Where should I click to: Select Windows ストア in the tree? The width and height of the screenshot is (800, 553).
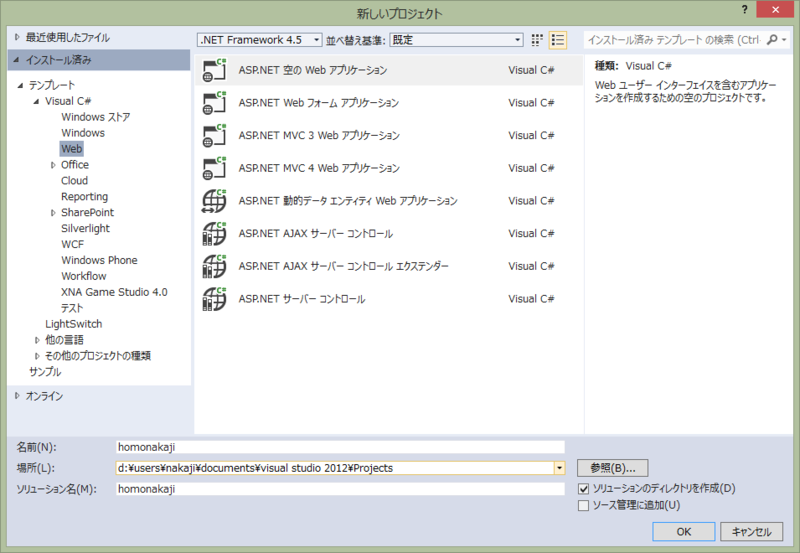click(x=96, y=117)
